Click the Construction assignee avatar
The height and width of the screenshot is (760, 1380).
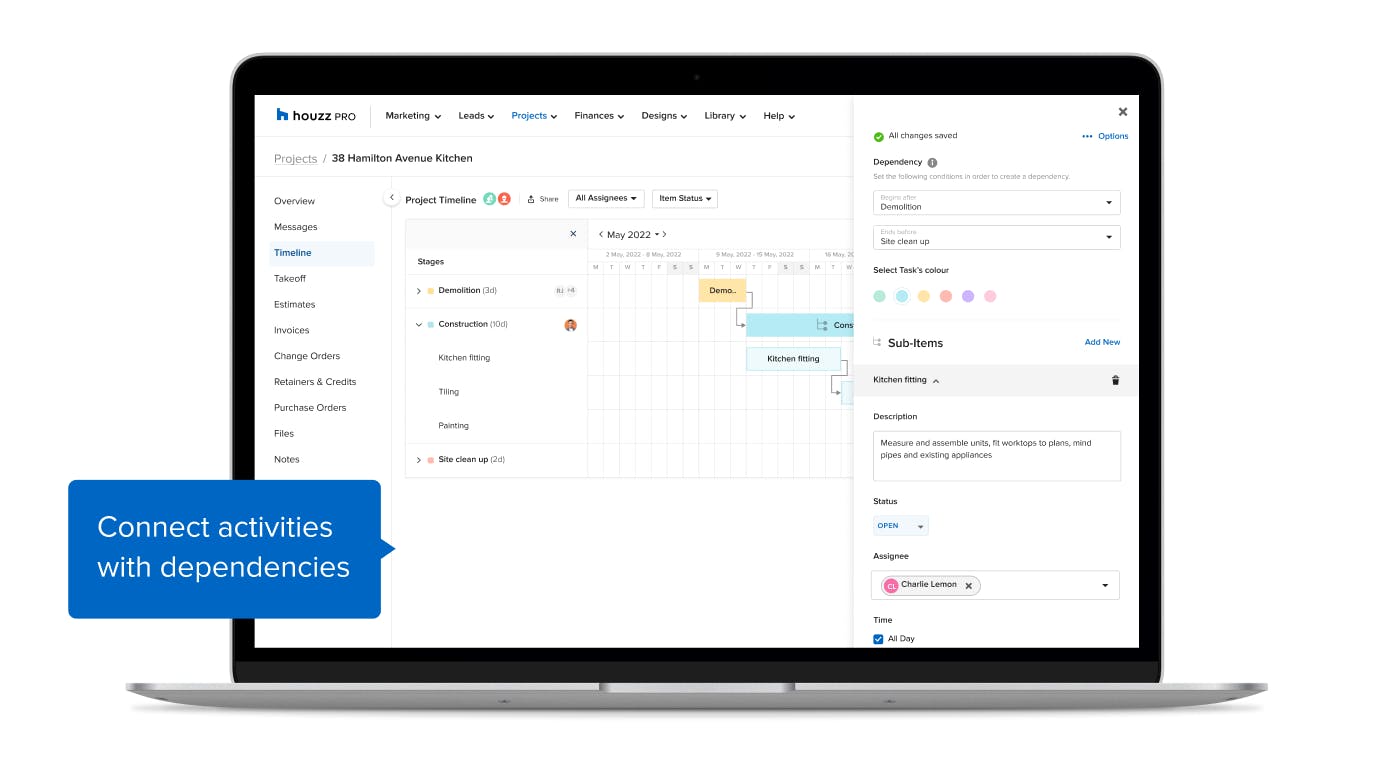[x=570, y=325]
